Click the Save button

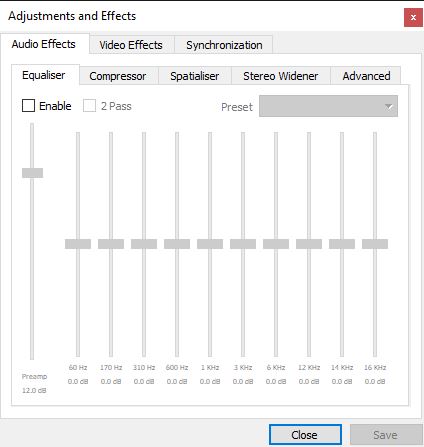pos(386,435)
